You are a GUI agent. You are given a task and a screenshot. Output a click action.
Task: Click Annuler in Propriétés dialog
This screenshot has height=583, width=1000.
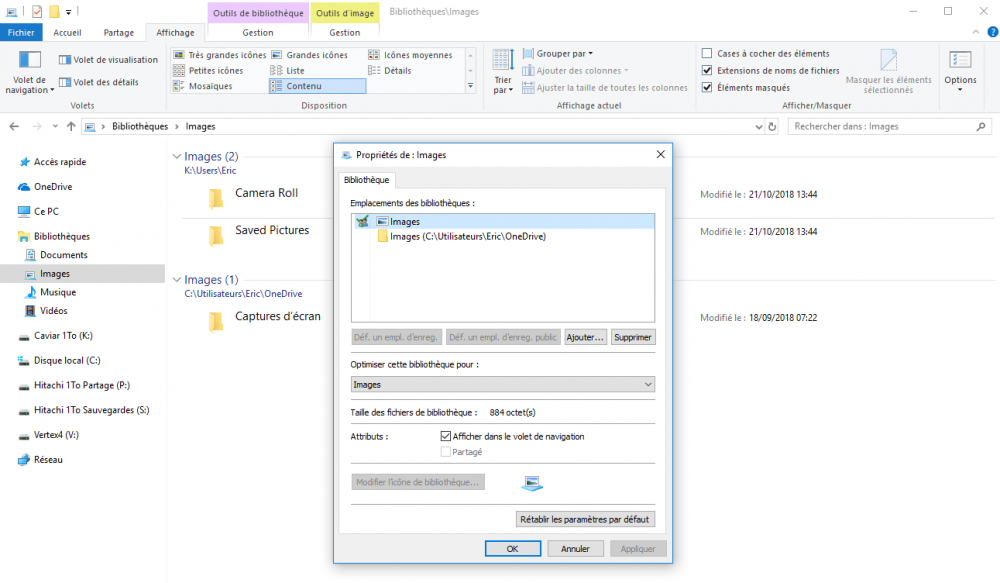(x=575, y=549)
